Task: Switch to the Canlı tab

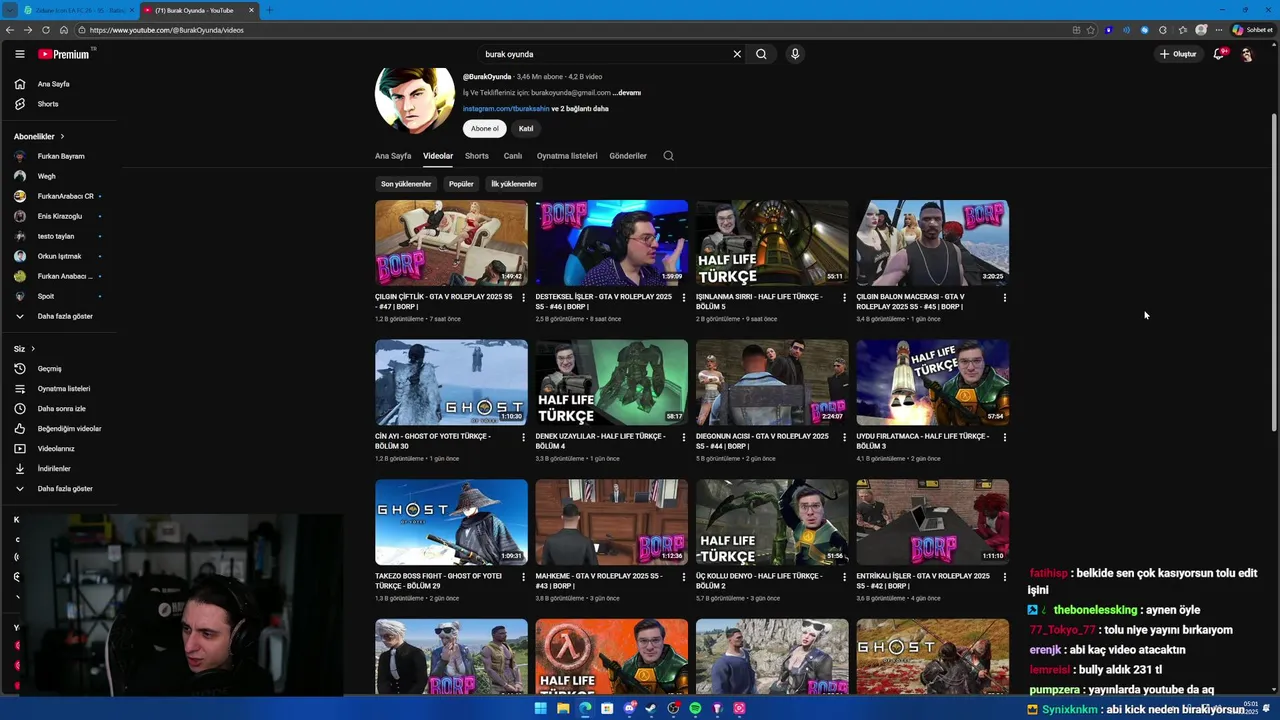Action: 513,156
